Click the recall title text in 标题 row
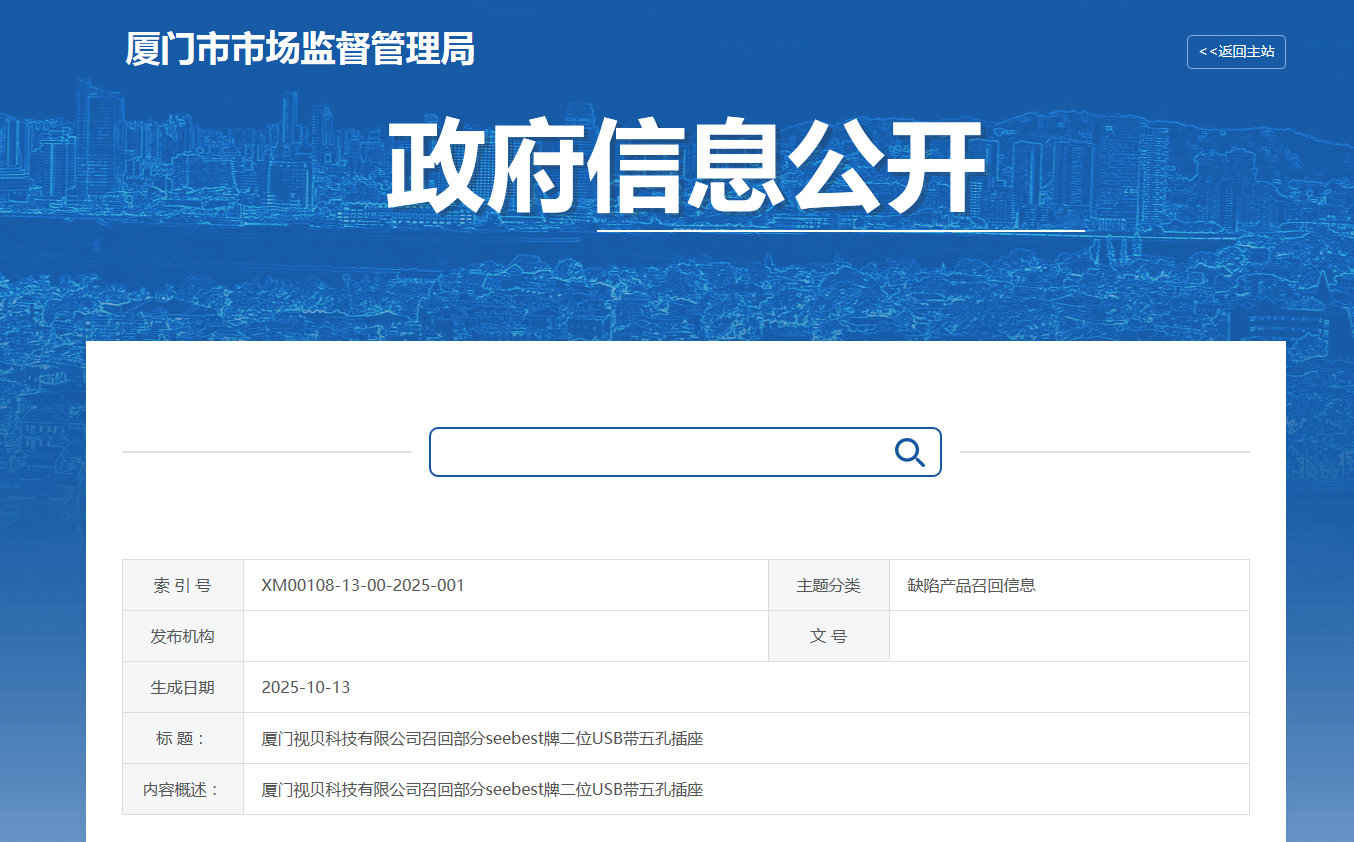The height and width of the screenshot is (842, 1354). 482,738
